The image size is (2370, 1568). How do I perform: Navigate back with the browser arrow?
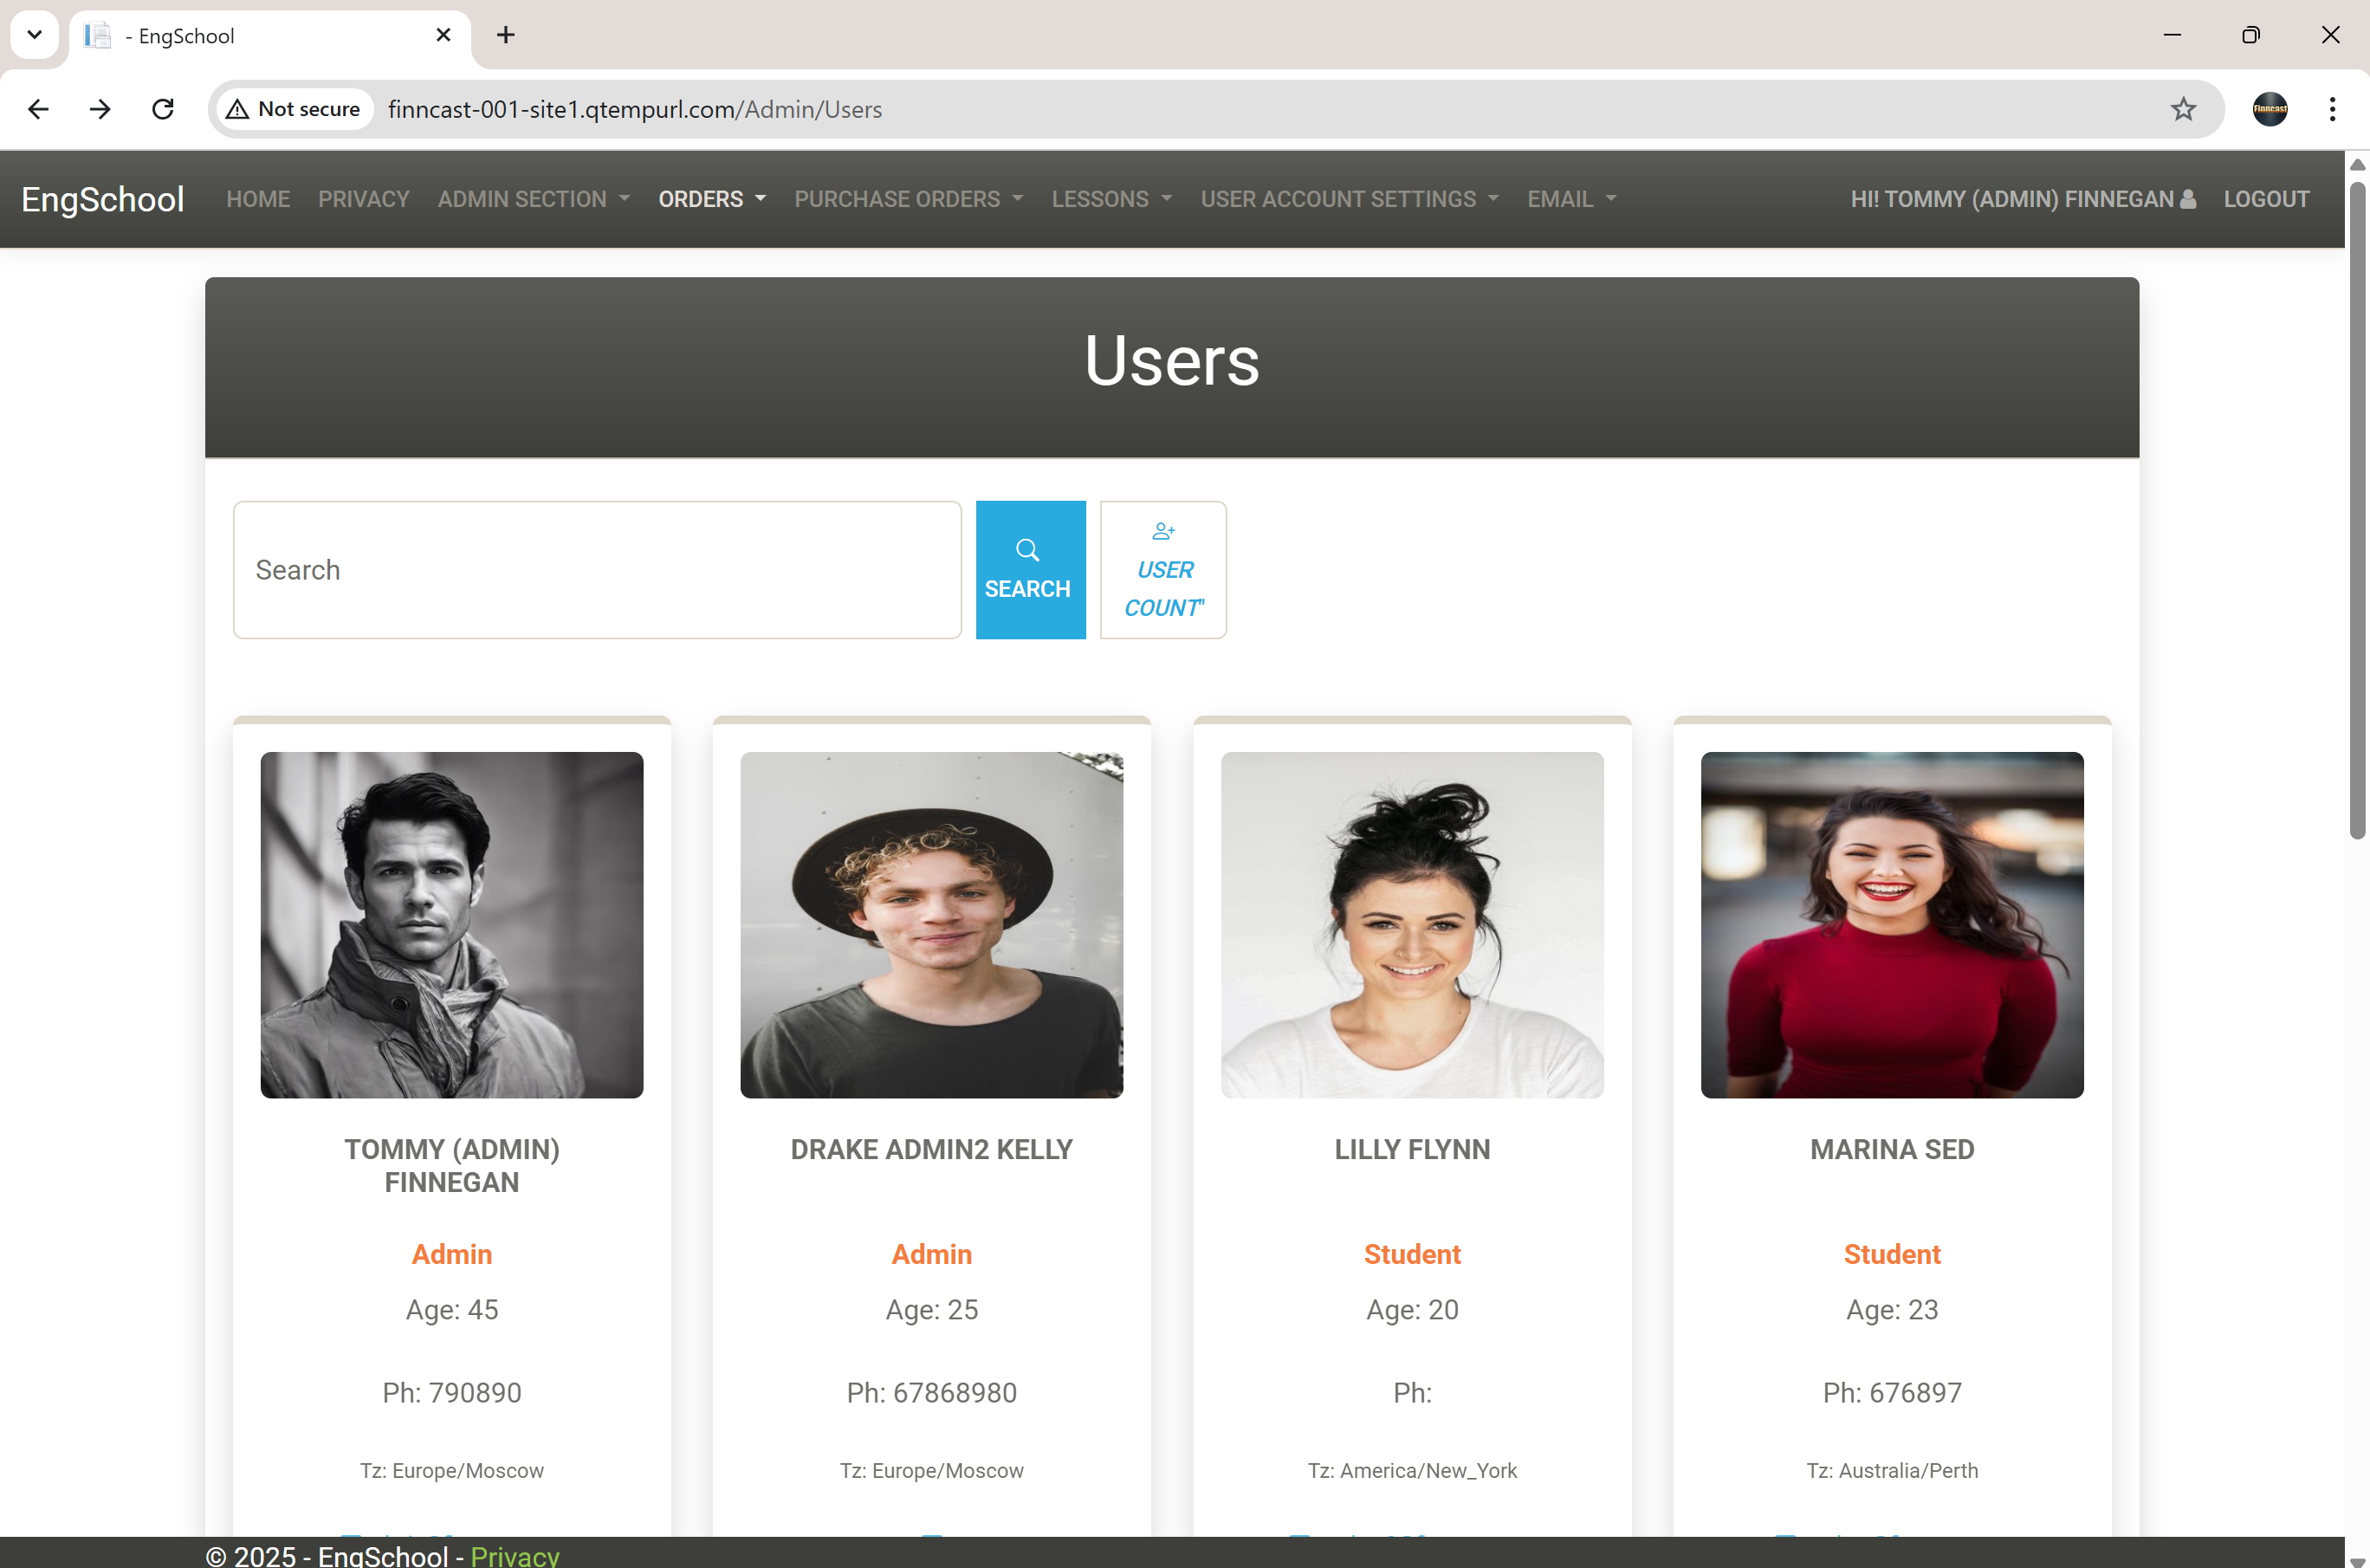pyautogui.click(x=38, y=109)
